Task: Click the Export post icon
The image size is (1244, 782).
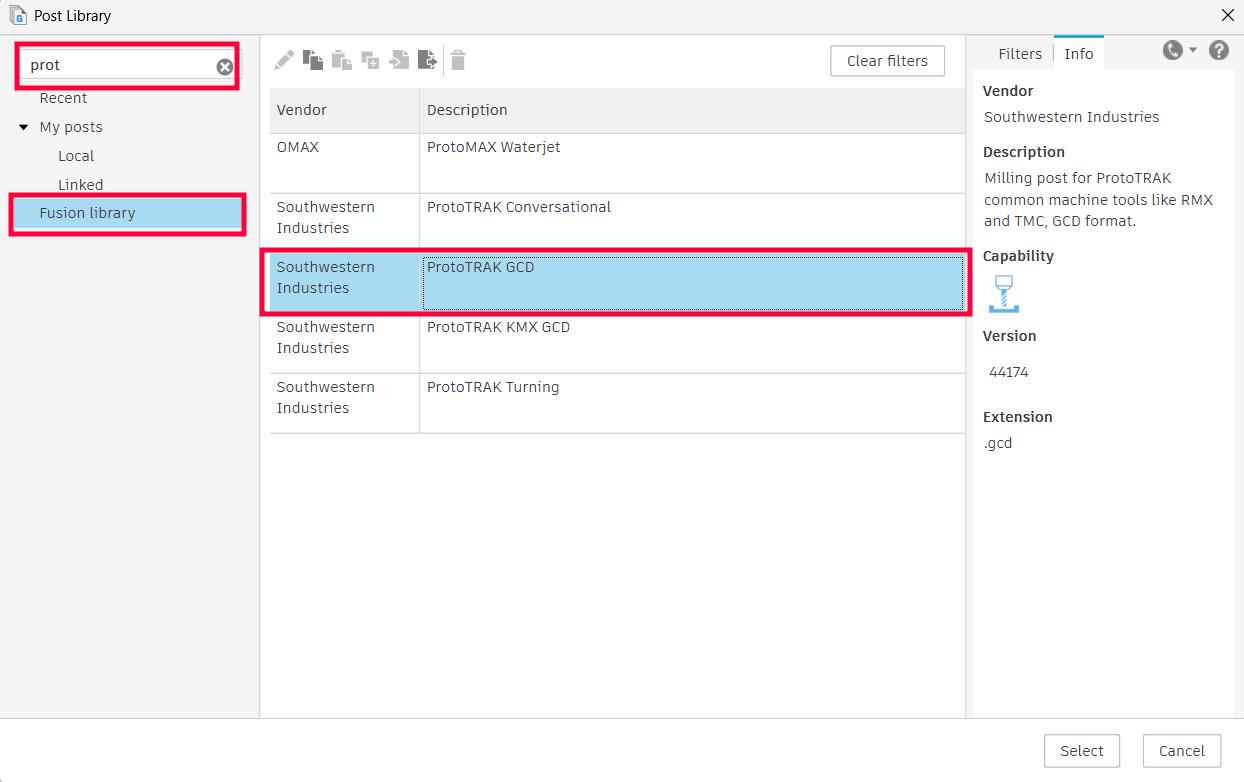Action: coord(428,60)
